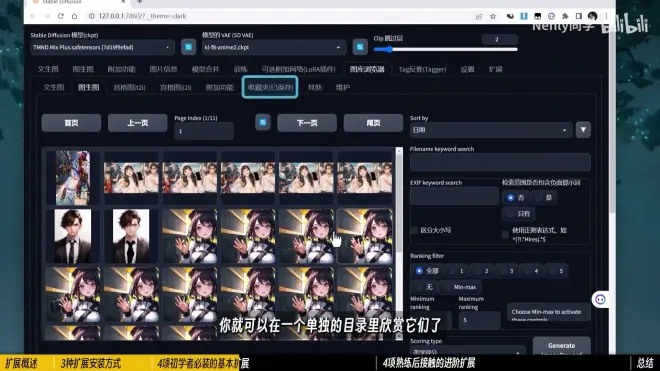Click the Maximum ranking field showing 5
The height and width of the screenshot is (371, 660).
coord(479,320)
